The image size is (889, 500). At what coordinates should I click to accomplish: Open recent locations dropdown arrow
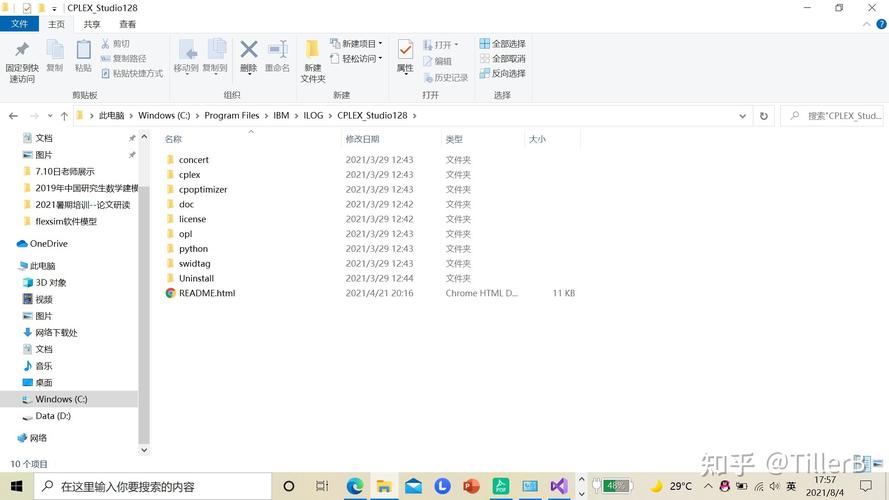50,116
